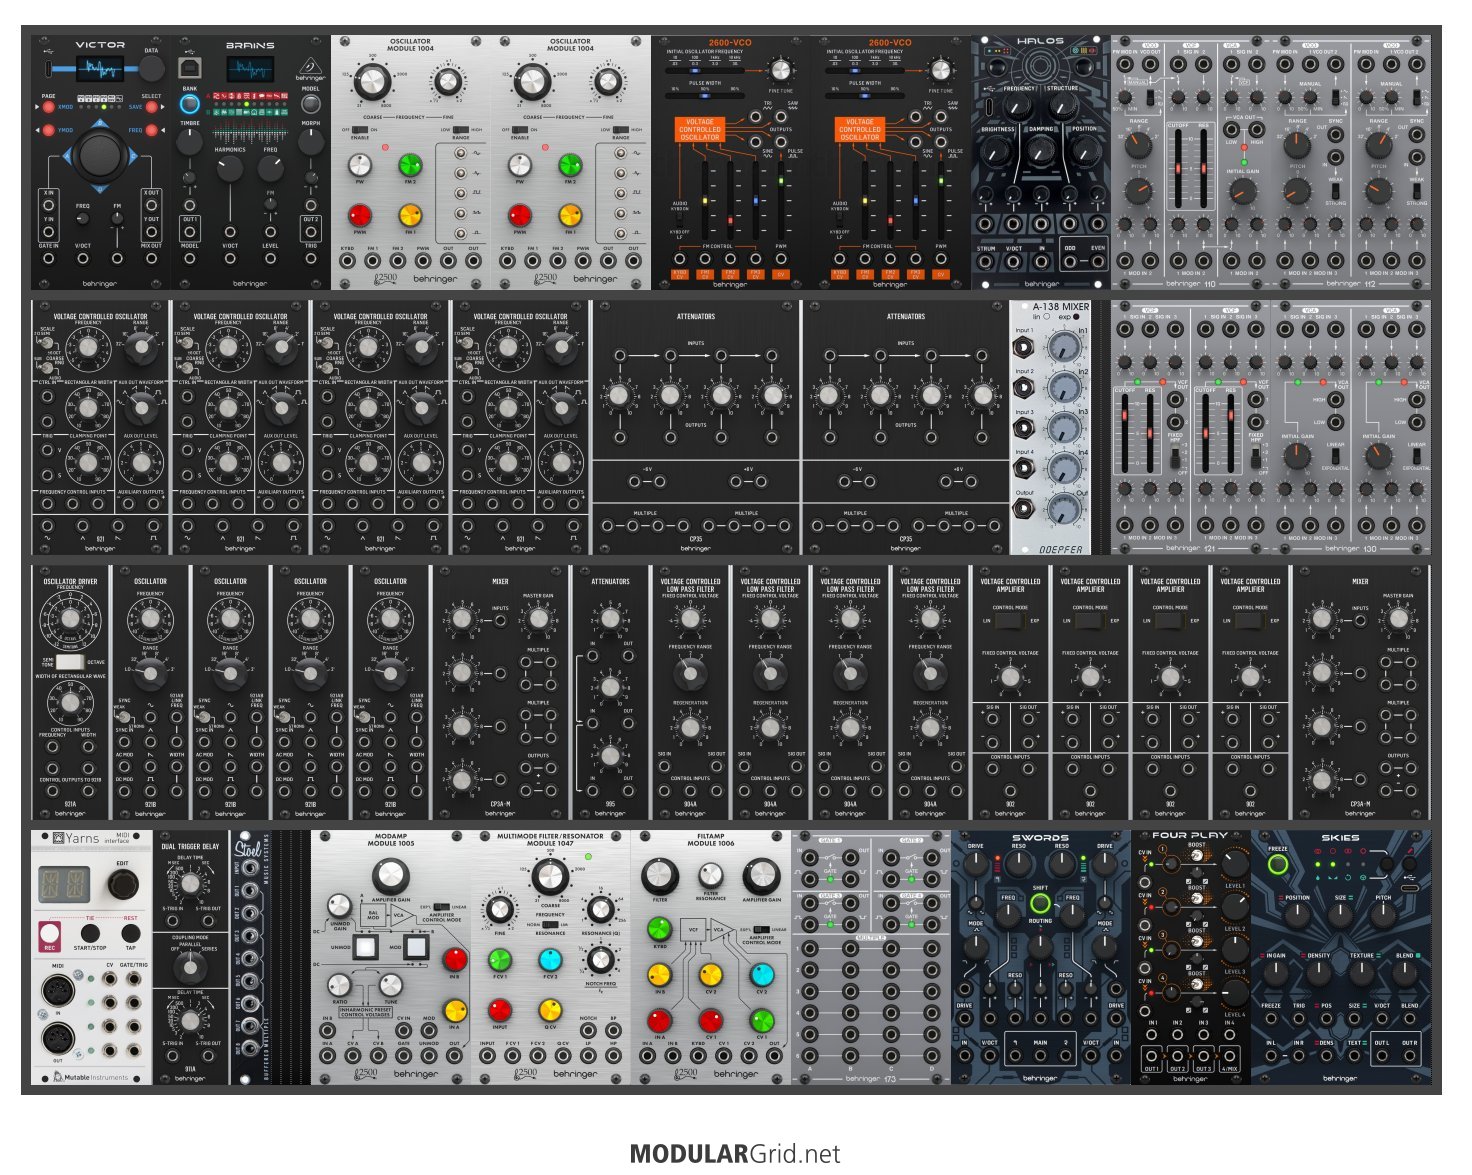Click the USB-B port on the Brains module
The height and width of the screenshot is (1175, 1472).
(x=189, y=68)
